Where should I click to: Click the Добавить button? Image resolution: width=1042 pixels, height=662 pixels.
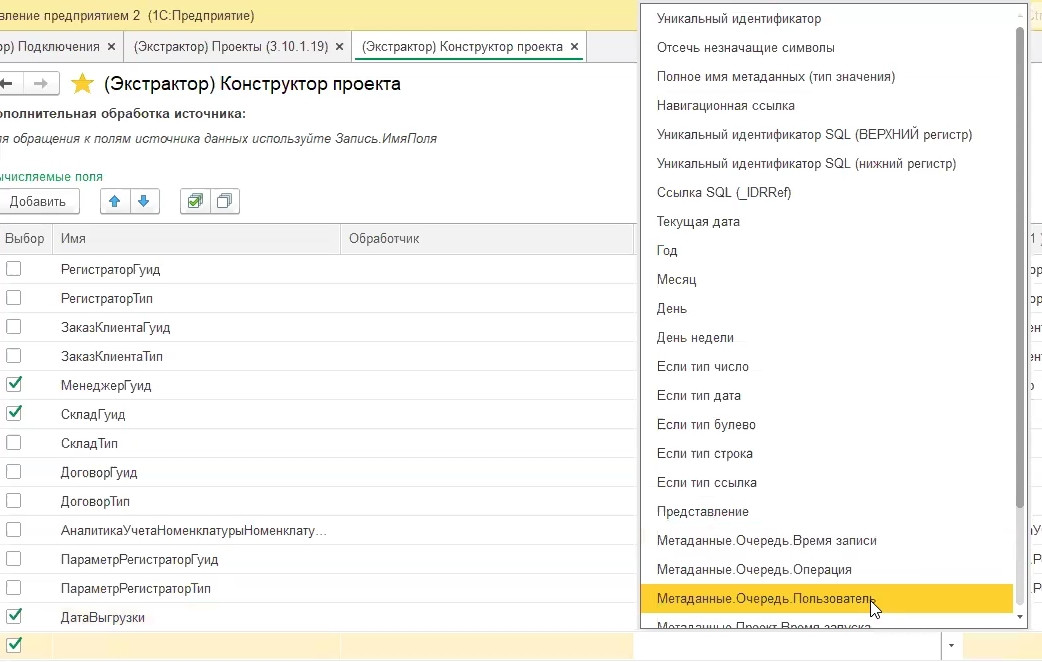(39, 201)
